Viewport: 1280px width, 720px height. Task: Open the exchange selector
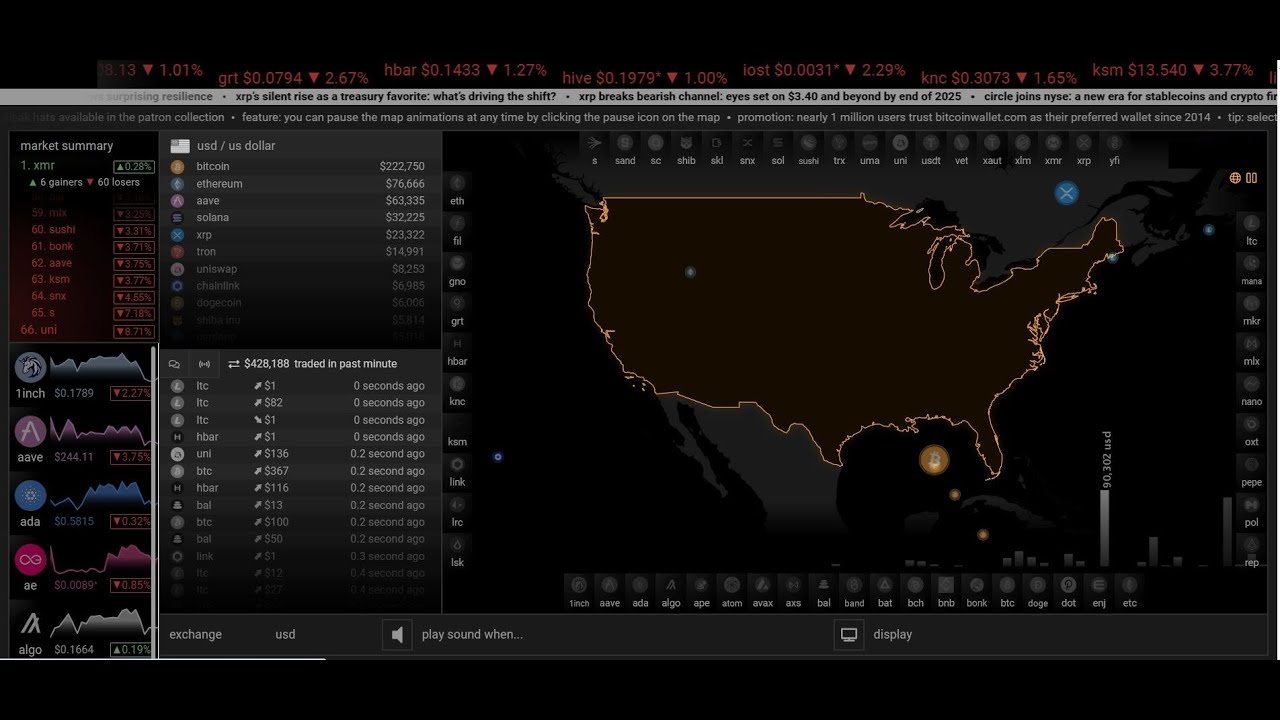pos(196,634)
